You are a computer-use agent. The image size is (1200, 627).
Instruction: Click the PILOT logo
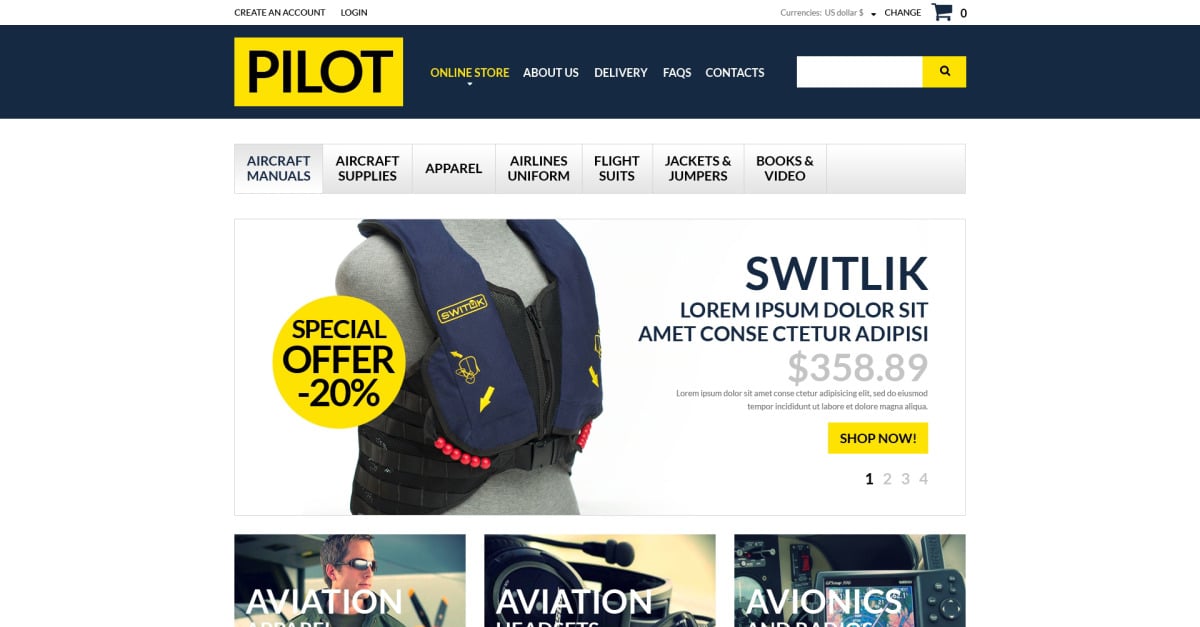[319, 72]
